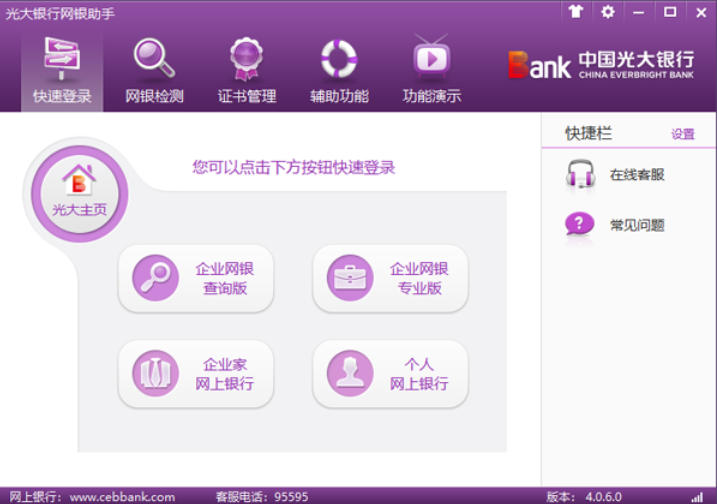Click the 常见问题 question bubble icon
Image resolution: width=717 pixels, height=504 pixels.
pyautogui.click(x=579, y=224)
